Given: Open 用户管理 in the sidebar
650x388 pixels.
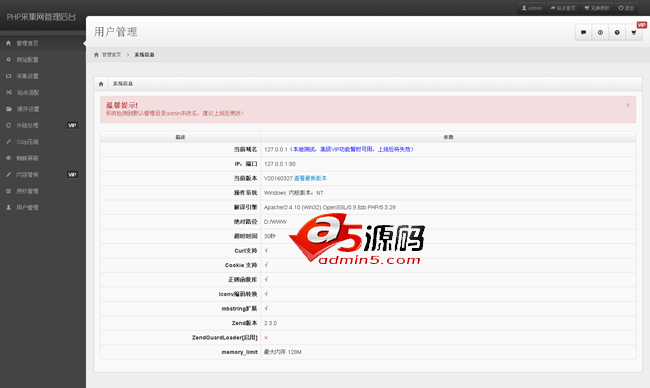Looking at the screenshot, I should click(x=43, y=207).
